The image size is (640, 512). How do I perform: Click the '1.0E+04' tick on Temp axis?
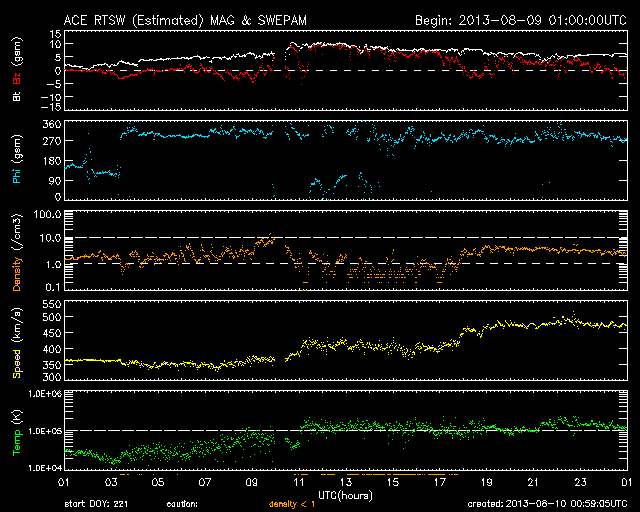pos(45,467)
